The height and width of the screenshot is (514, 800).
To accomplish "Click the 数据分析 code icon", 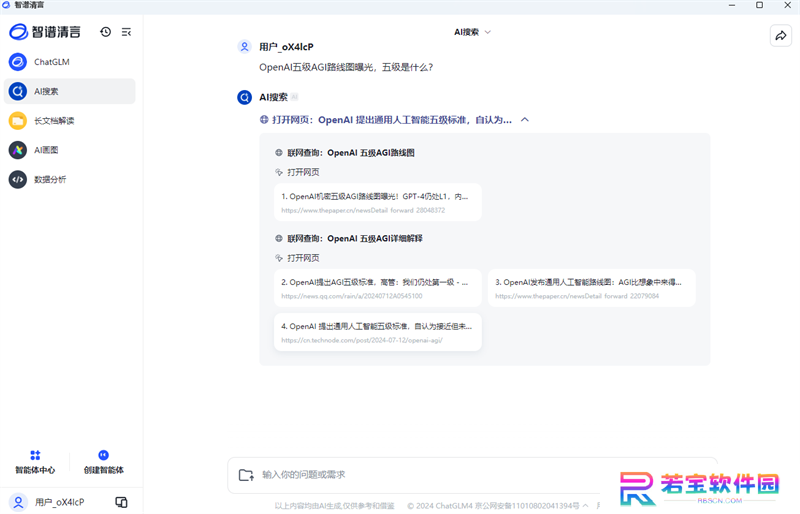I will pos(18,180).
